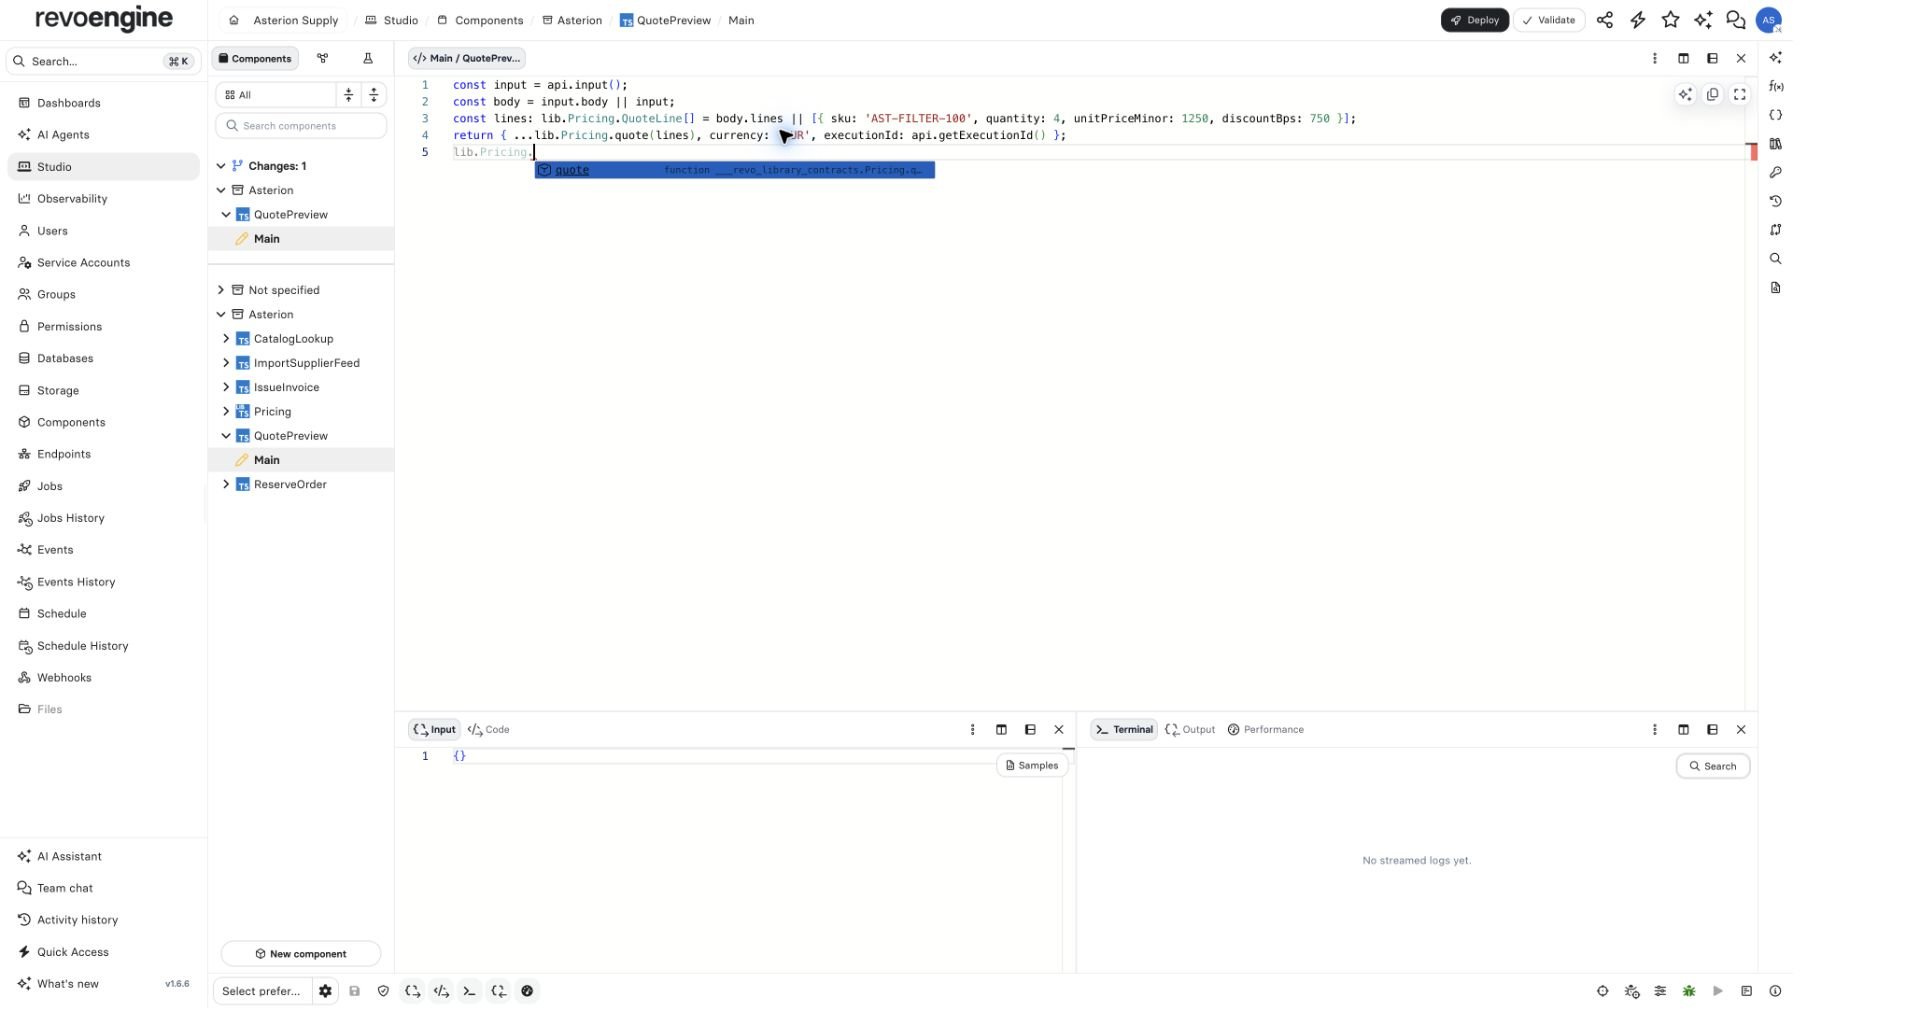Screen dimensions: 1920x1011
Task: Click the info icon at bottom right
Action: click(x=1775, y=991)
